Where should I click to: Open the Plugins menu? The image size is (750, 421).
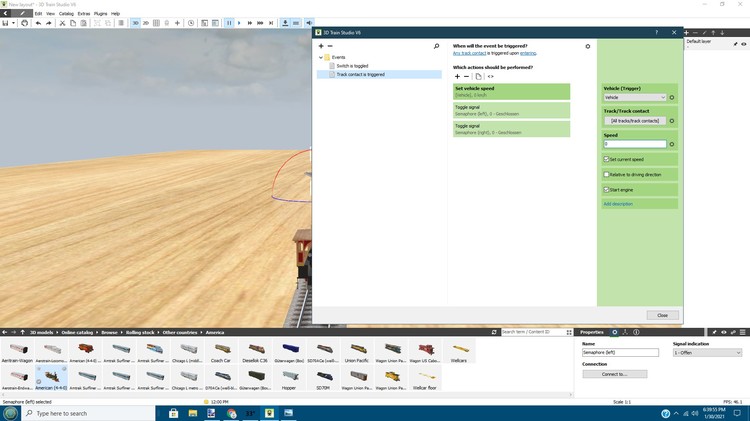(x=99, y=13)
